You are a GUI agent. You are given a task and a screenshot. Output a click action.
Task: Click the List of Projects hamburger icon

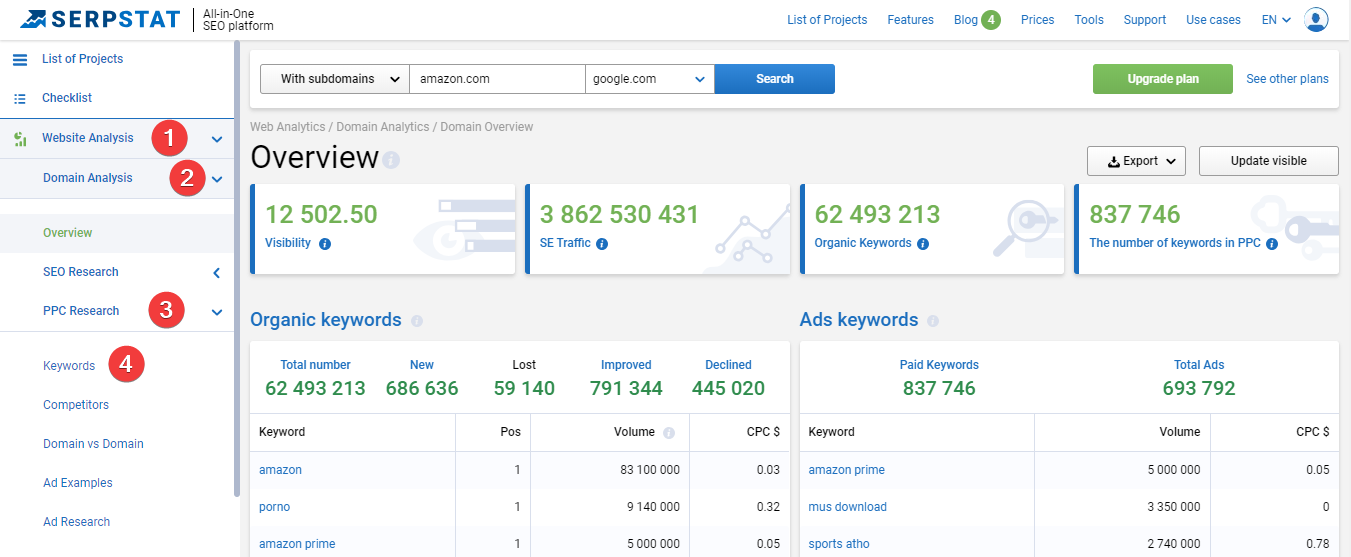click(x=20, y=60)
